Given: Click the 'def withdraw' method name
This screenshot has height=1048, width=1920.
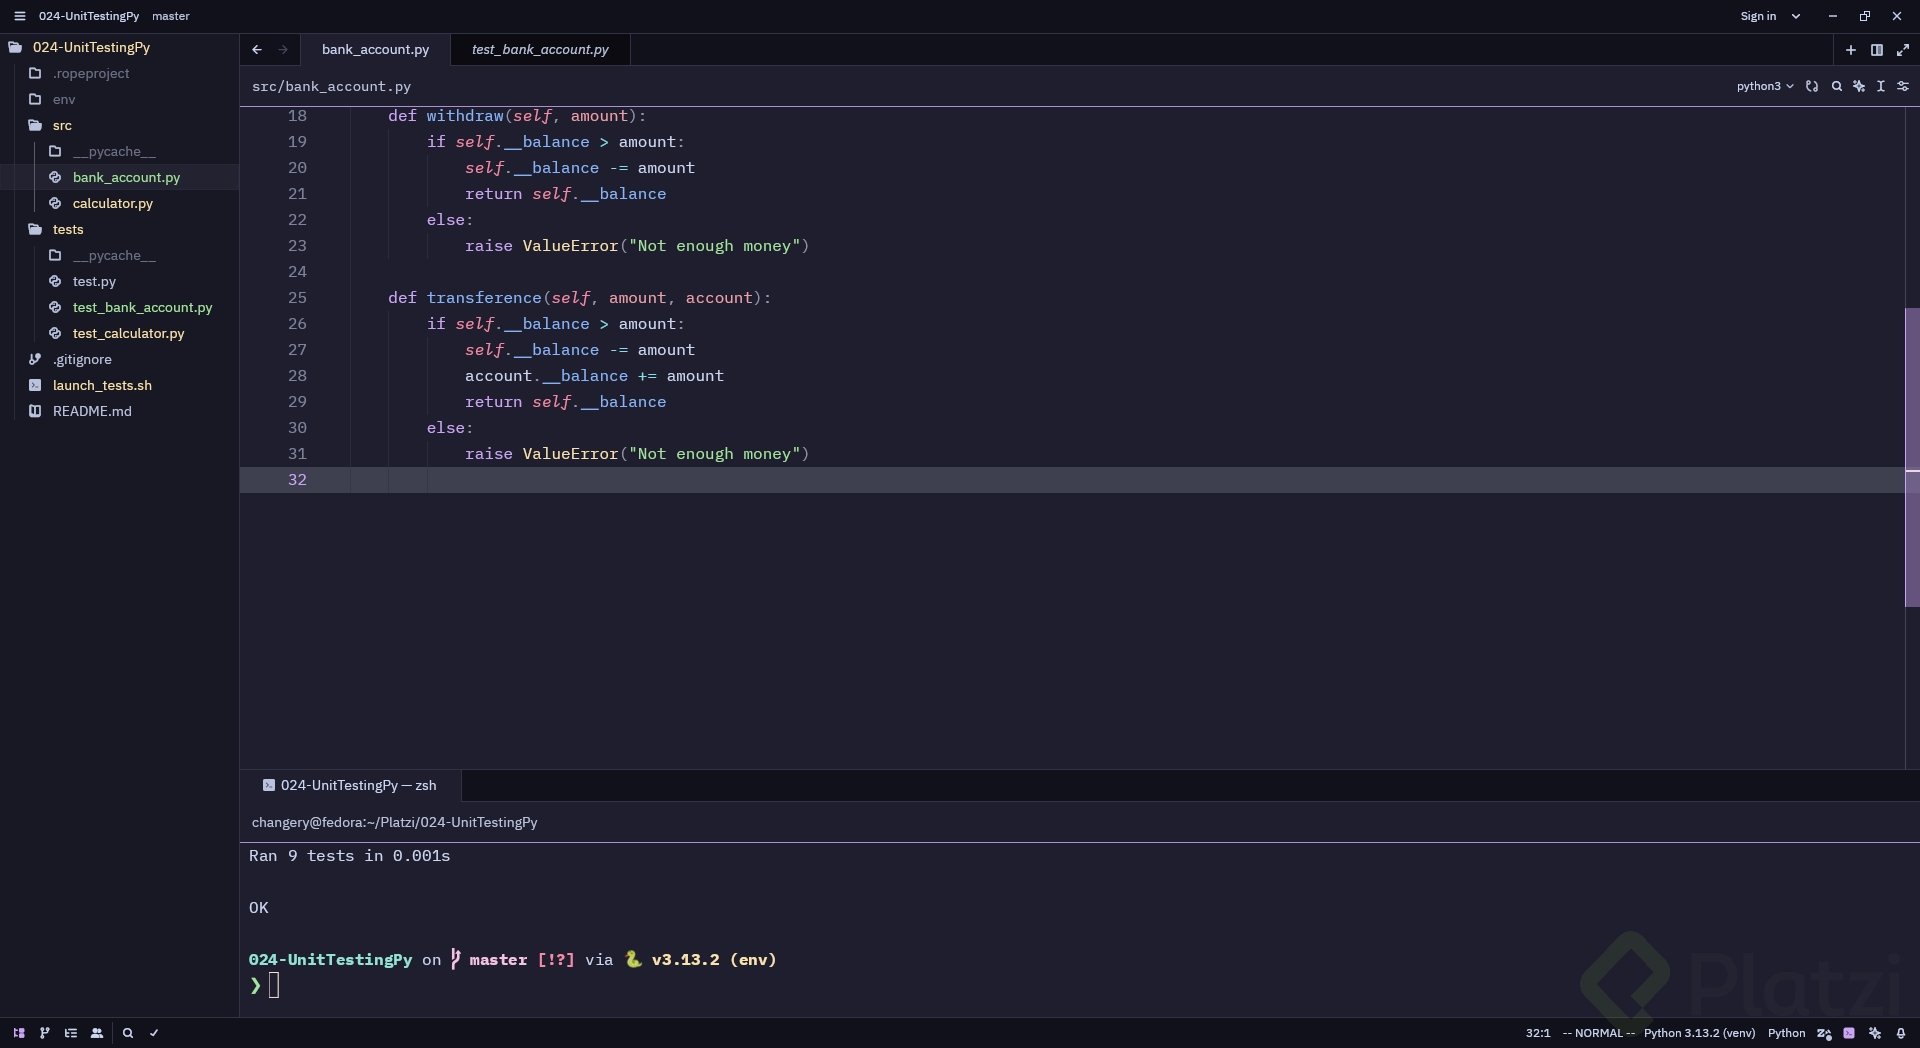Looking at the screenshot, I should pyautogui.click(x=465, y=116).
